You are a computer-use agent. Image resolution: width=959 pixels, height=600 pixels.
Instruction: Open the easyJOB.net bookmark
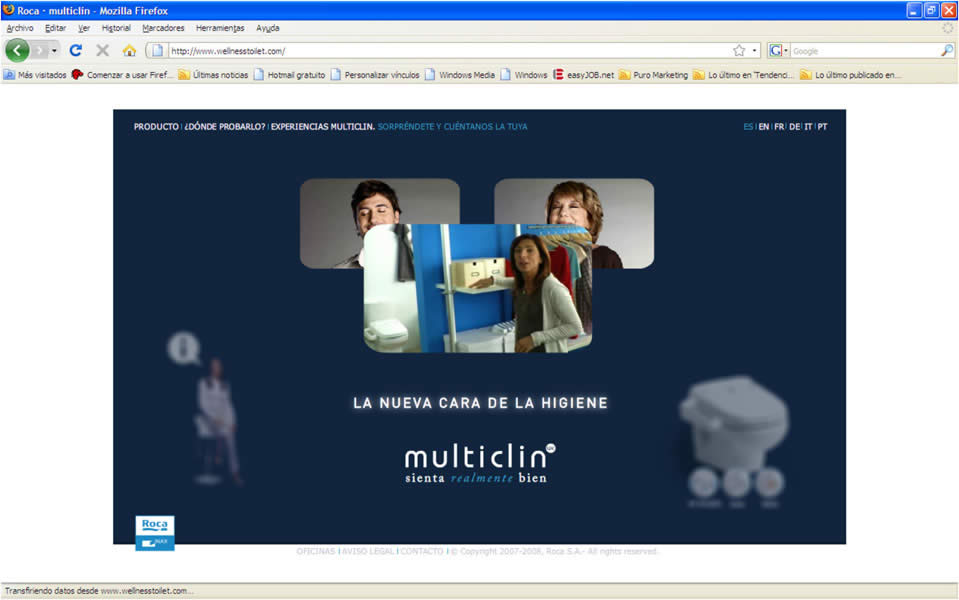pos(583,75)
